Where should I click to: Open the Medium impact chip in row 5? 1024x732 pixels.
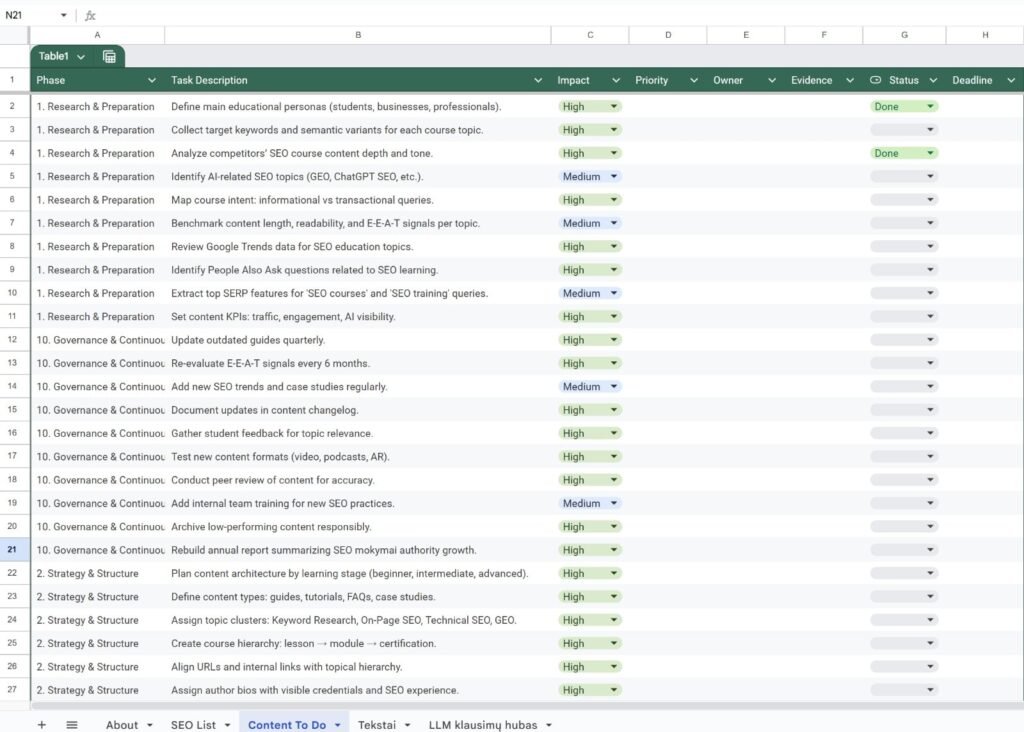tap(589, 176)
